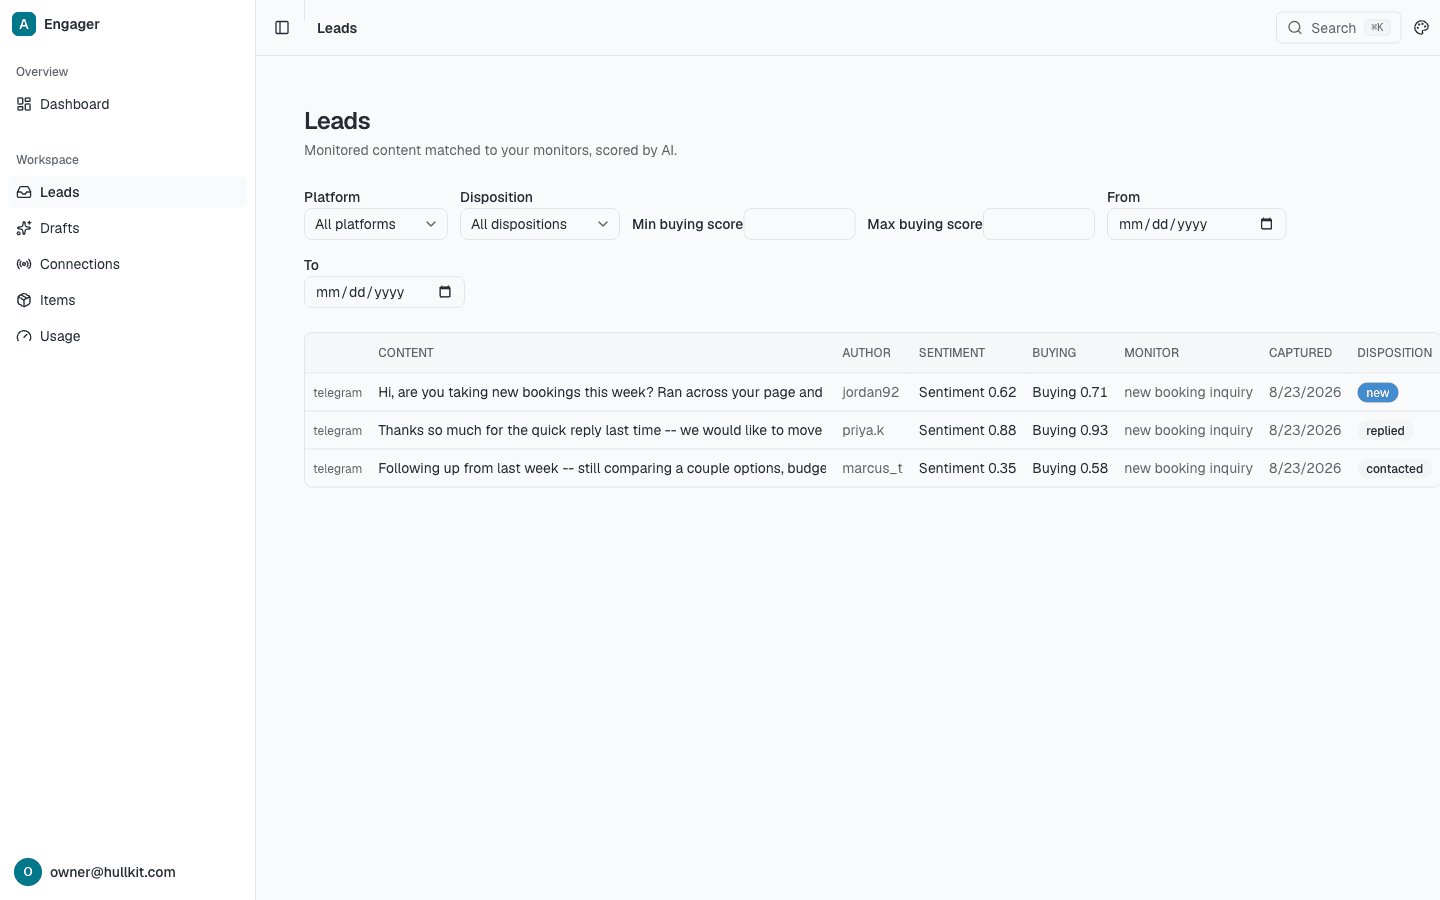Click the Items box icon
Viewport: 1440px width, 900px height.
[24, 300]
